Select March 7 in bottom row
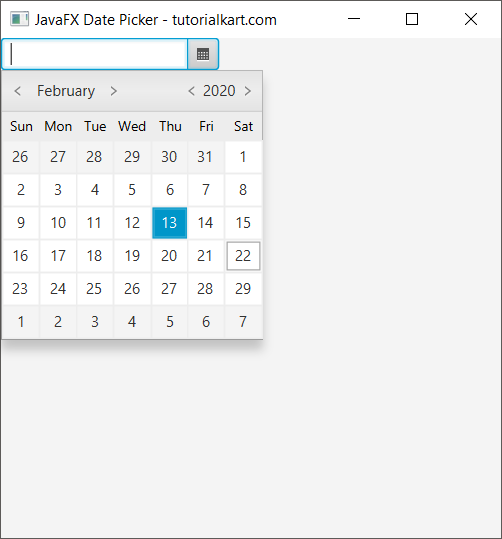This screenshot has height=539, width=502. click(243, 322)
